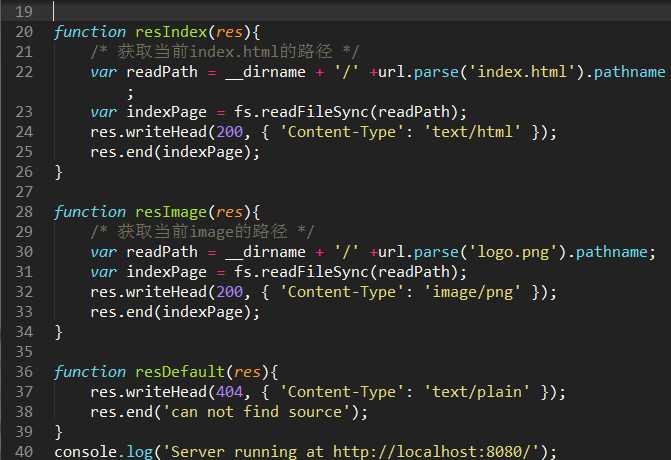Place cursor on function name resDefault
This screenshot has width=671, height=460.
pyautogui.click(x=180, y=372)
